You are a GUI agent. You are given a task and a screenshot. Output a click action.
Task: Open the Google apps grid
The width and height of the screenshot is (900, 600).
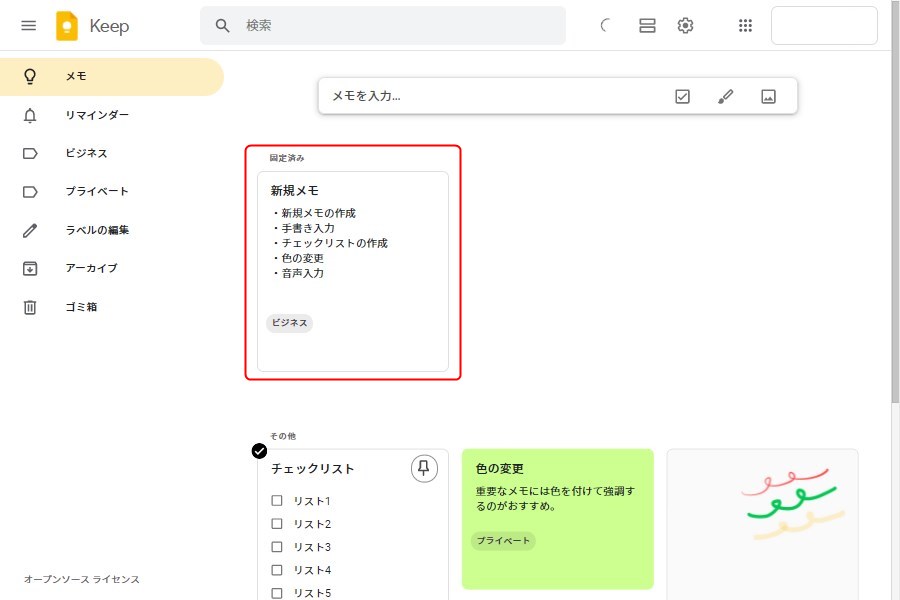pos(745,26)
